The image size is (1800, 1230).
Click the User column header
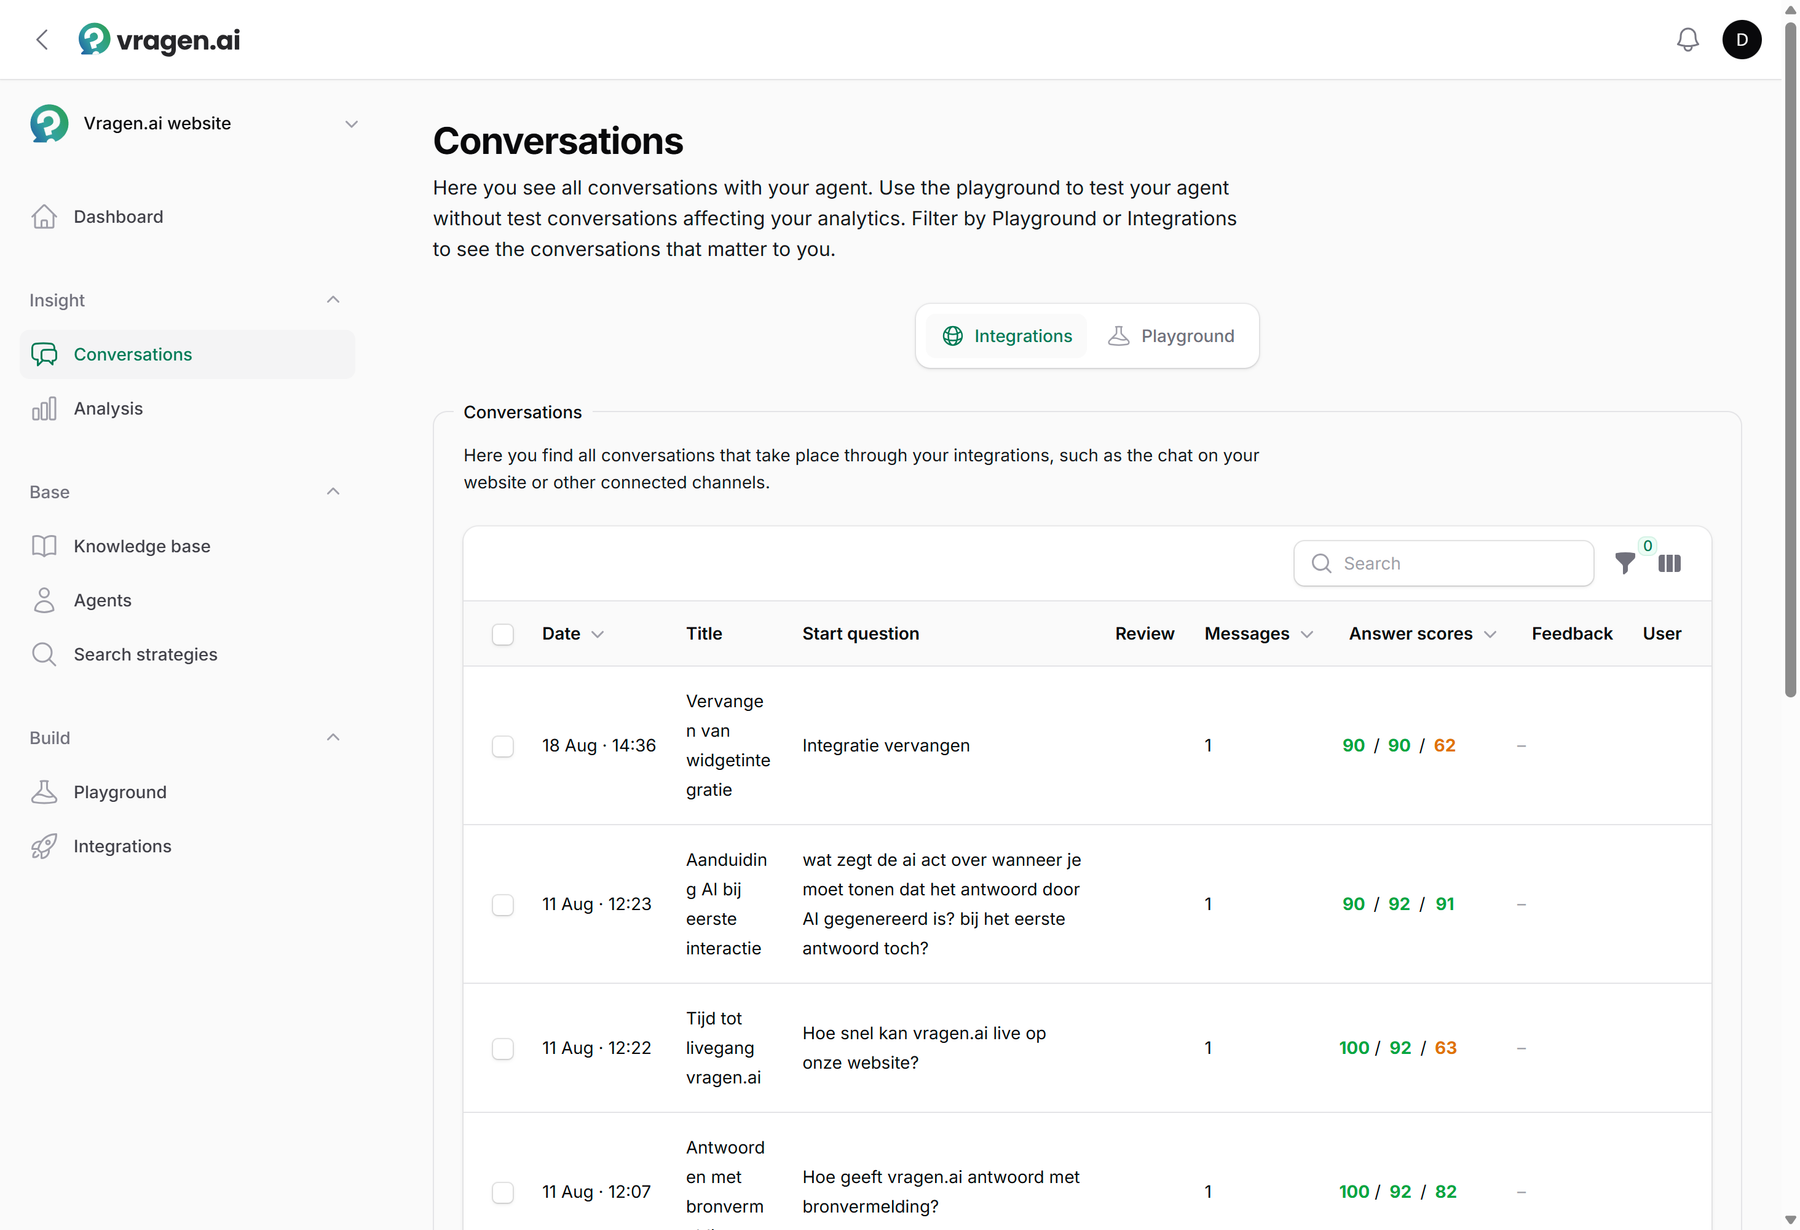click(x=1662, y=634)
